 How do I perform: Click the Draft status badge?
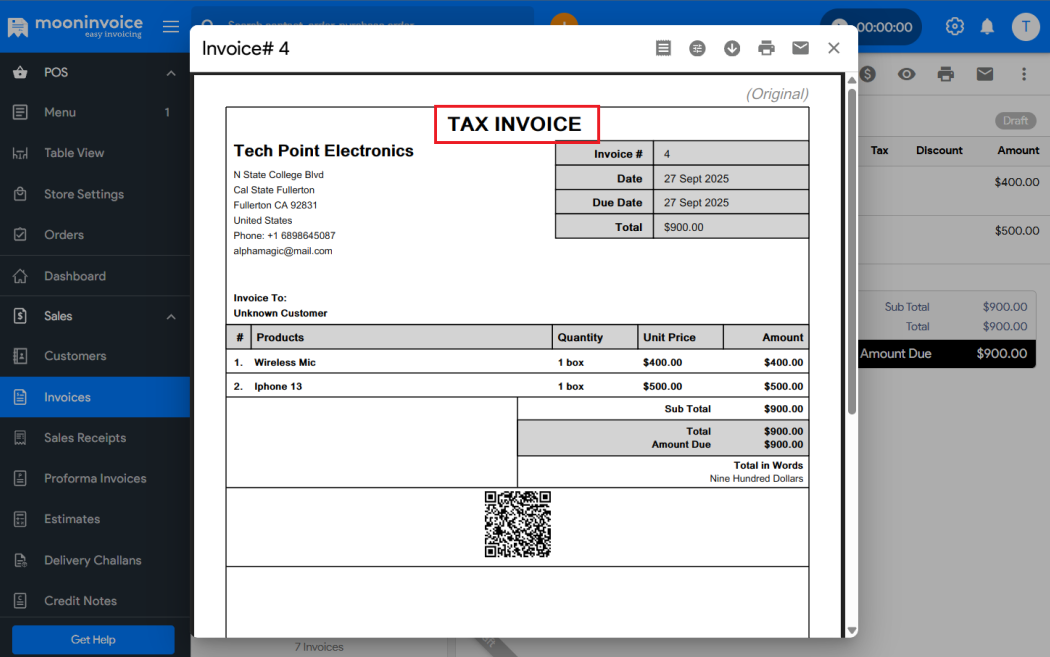[x=1014, y=120]
